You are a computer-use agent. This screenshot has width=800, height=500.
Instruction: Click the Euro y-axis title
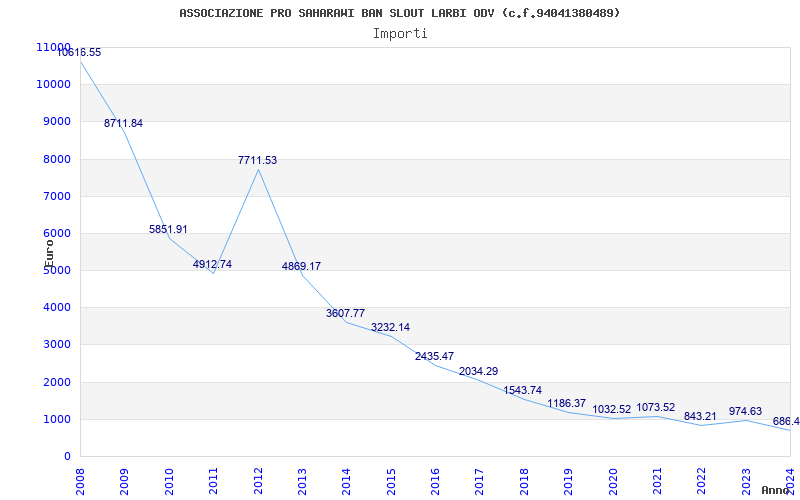49,253
